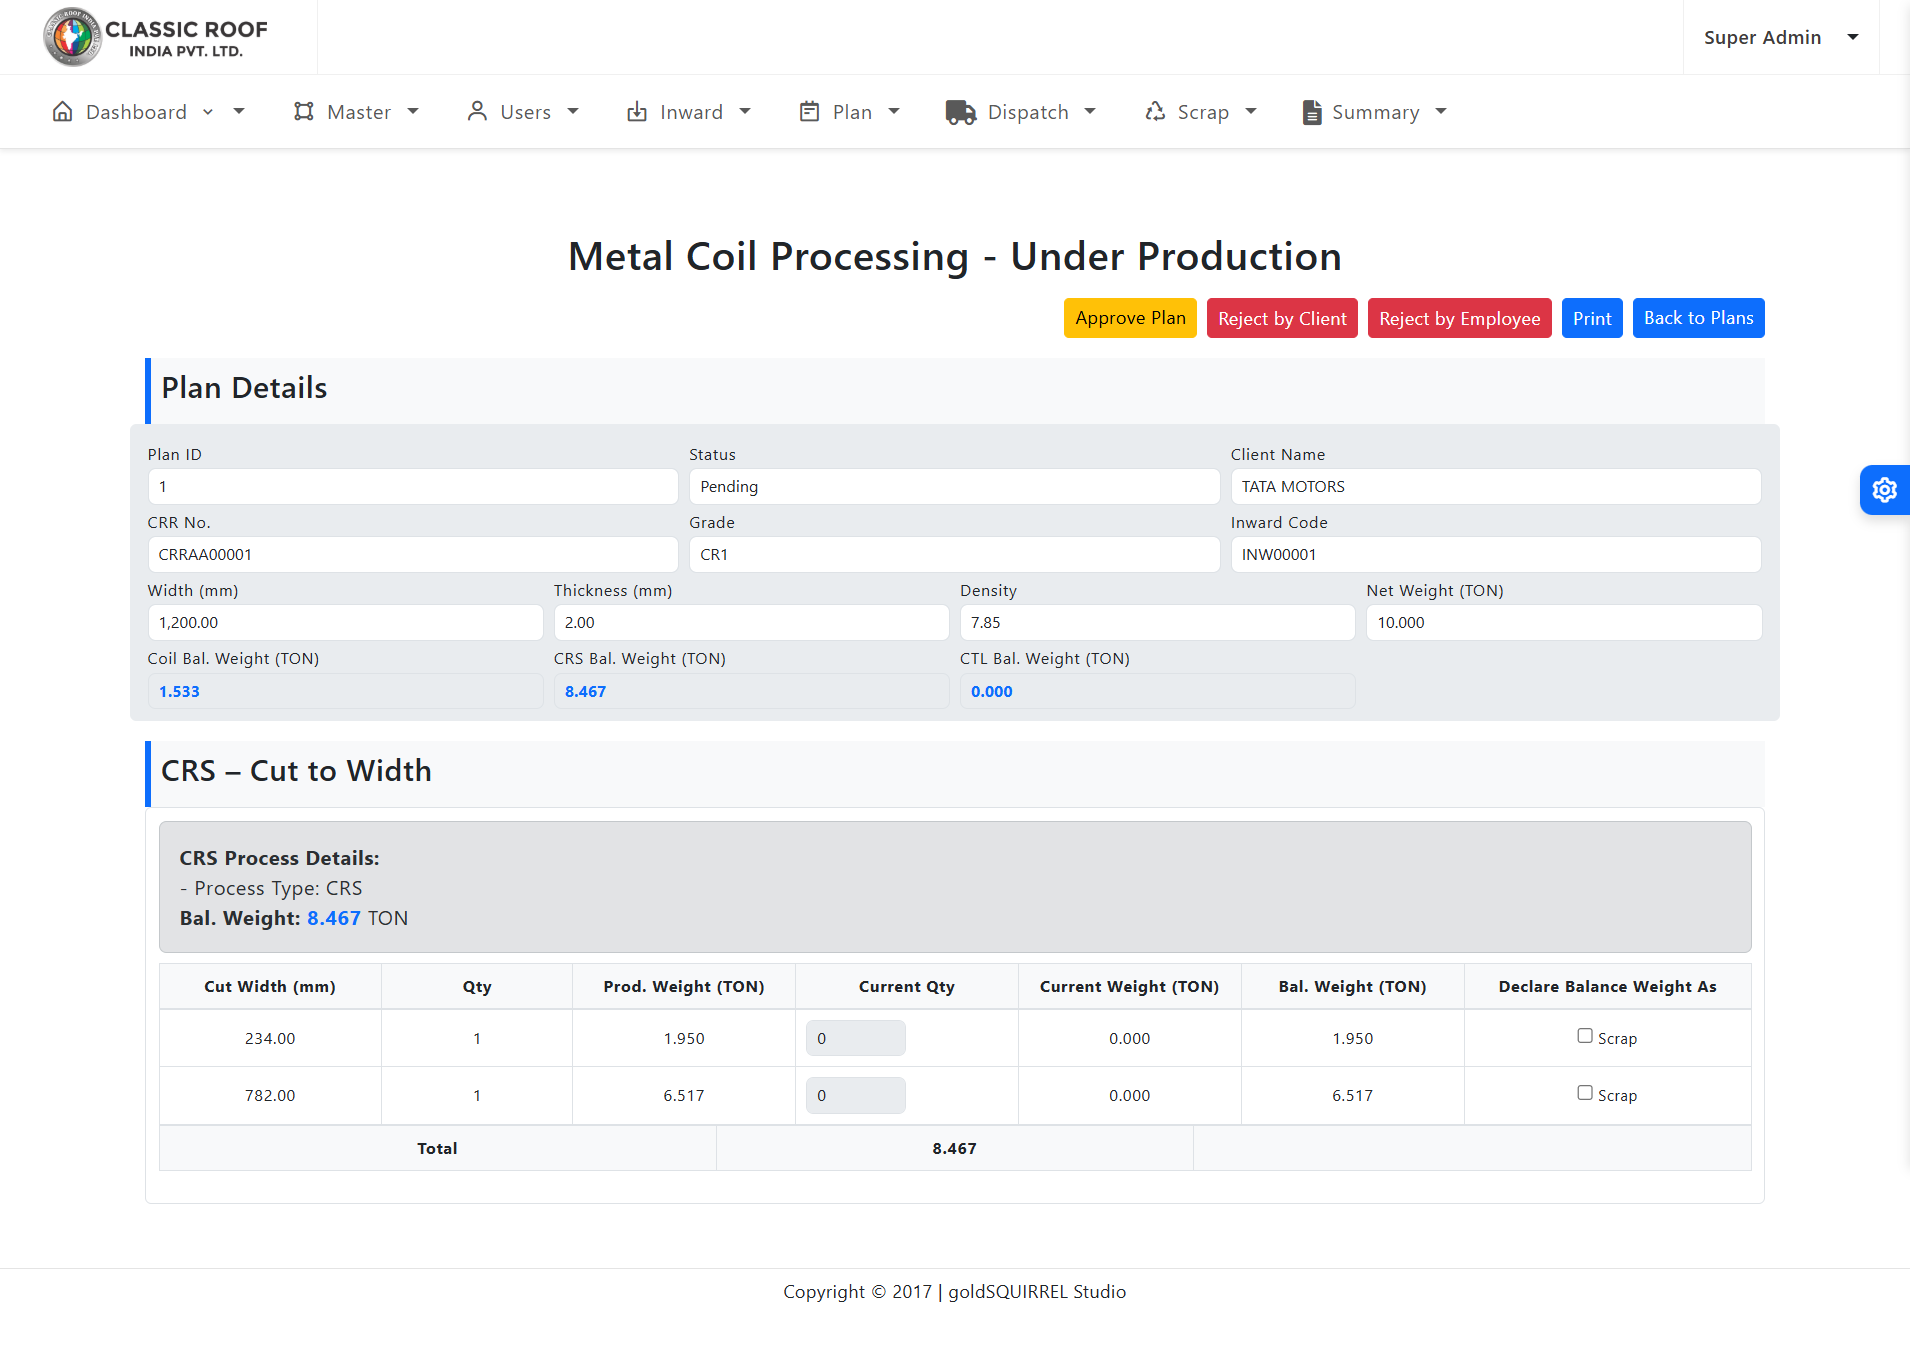The height and width of the screenshot is (1351, 1910).
Task: Expand the Summary menu caret
Action: [x=1441, y=112]
